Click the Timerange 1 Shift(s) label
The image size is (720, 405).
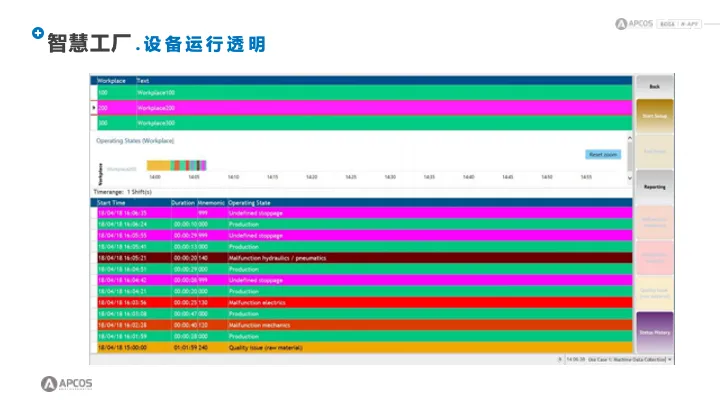[x=123, y=192]
